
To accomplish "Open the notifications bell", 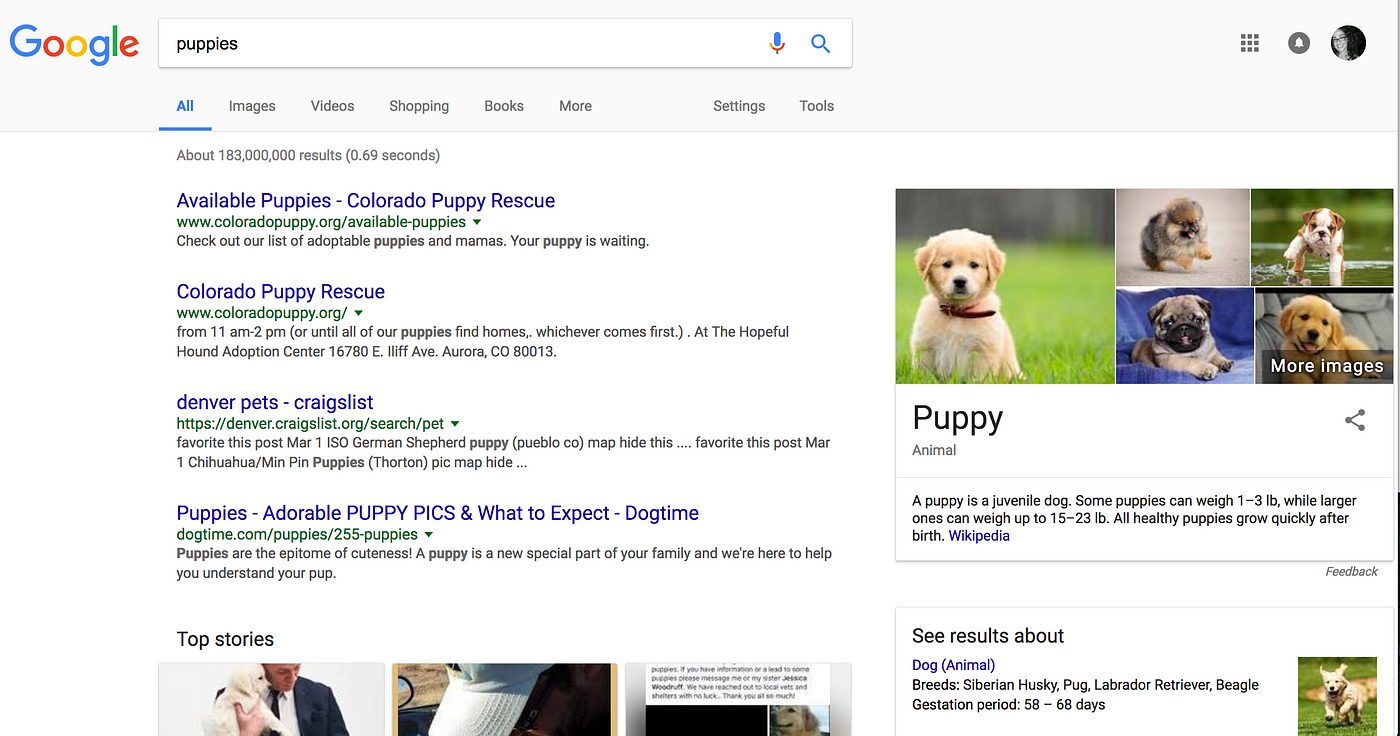I will click(1299, 43).
